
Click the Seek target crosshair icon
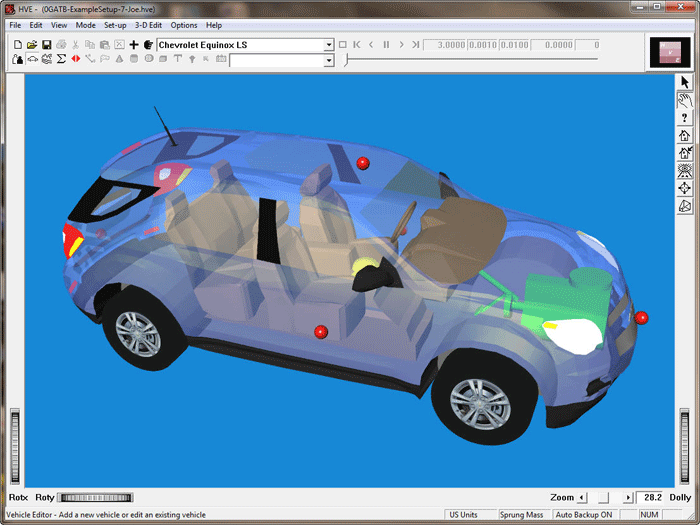click(685, 188)
